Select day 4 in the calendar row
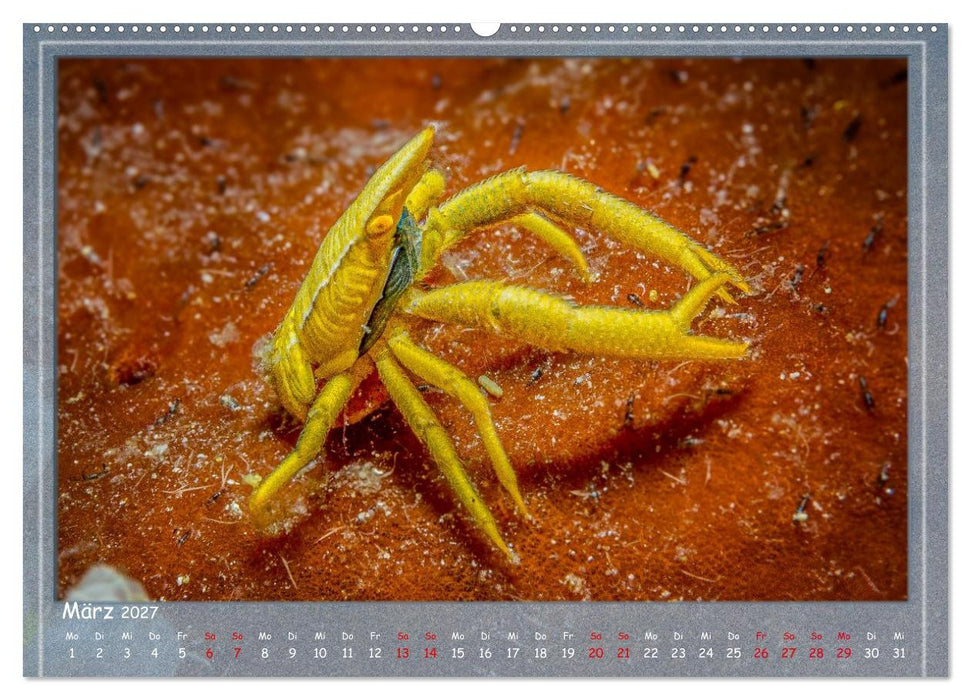 (154, 653)
